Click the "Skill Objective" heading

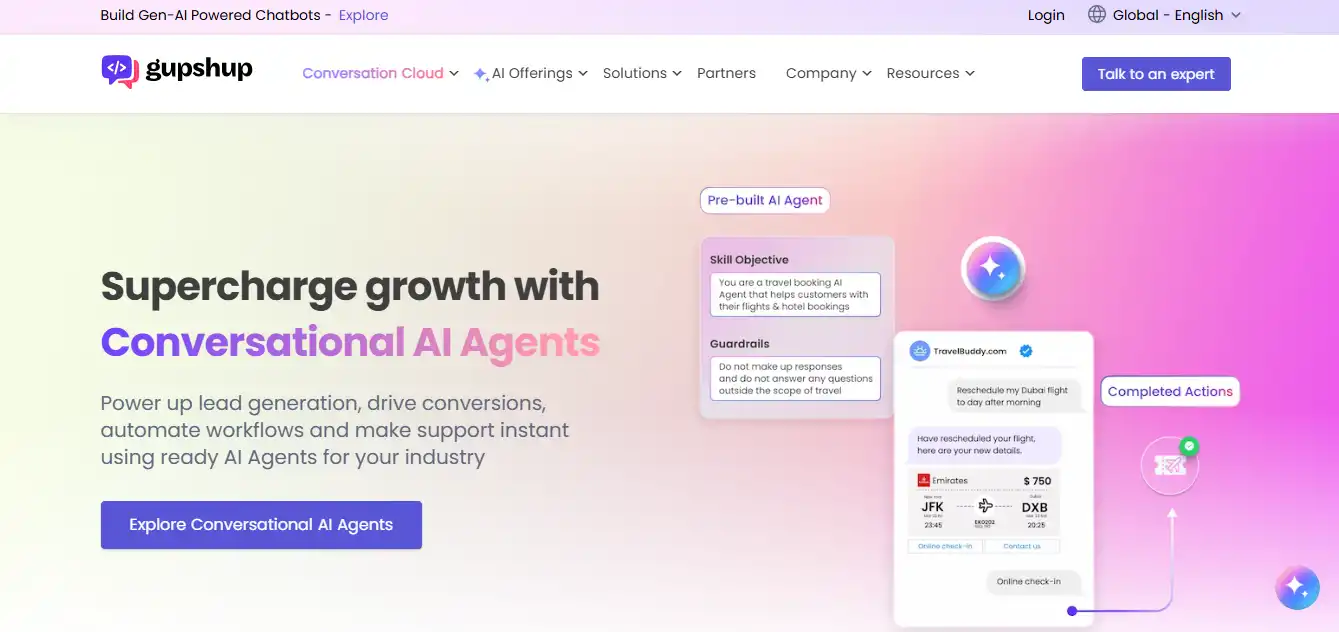[x=749, y=260]
